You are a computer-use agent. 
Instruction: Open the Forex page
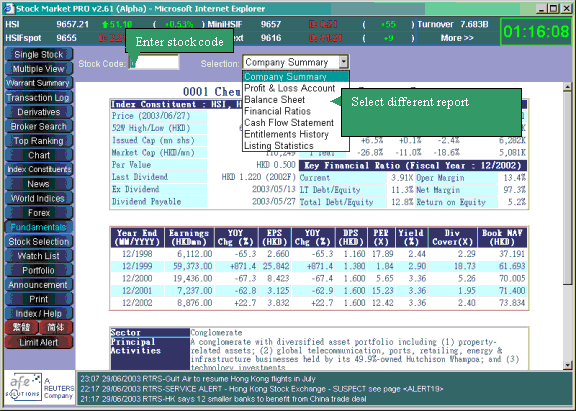click(x=39, y=213)
